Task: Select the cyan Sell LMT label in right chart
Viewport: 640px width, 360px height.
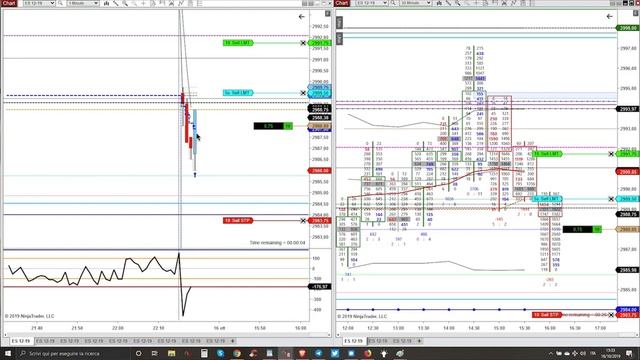Action: pyautogui.click(x=547, y=199)
